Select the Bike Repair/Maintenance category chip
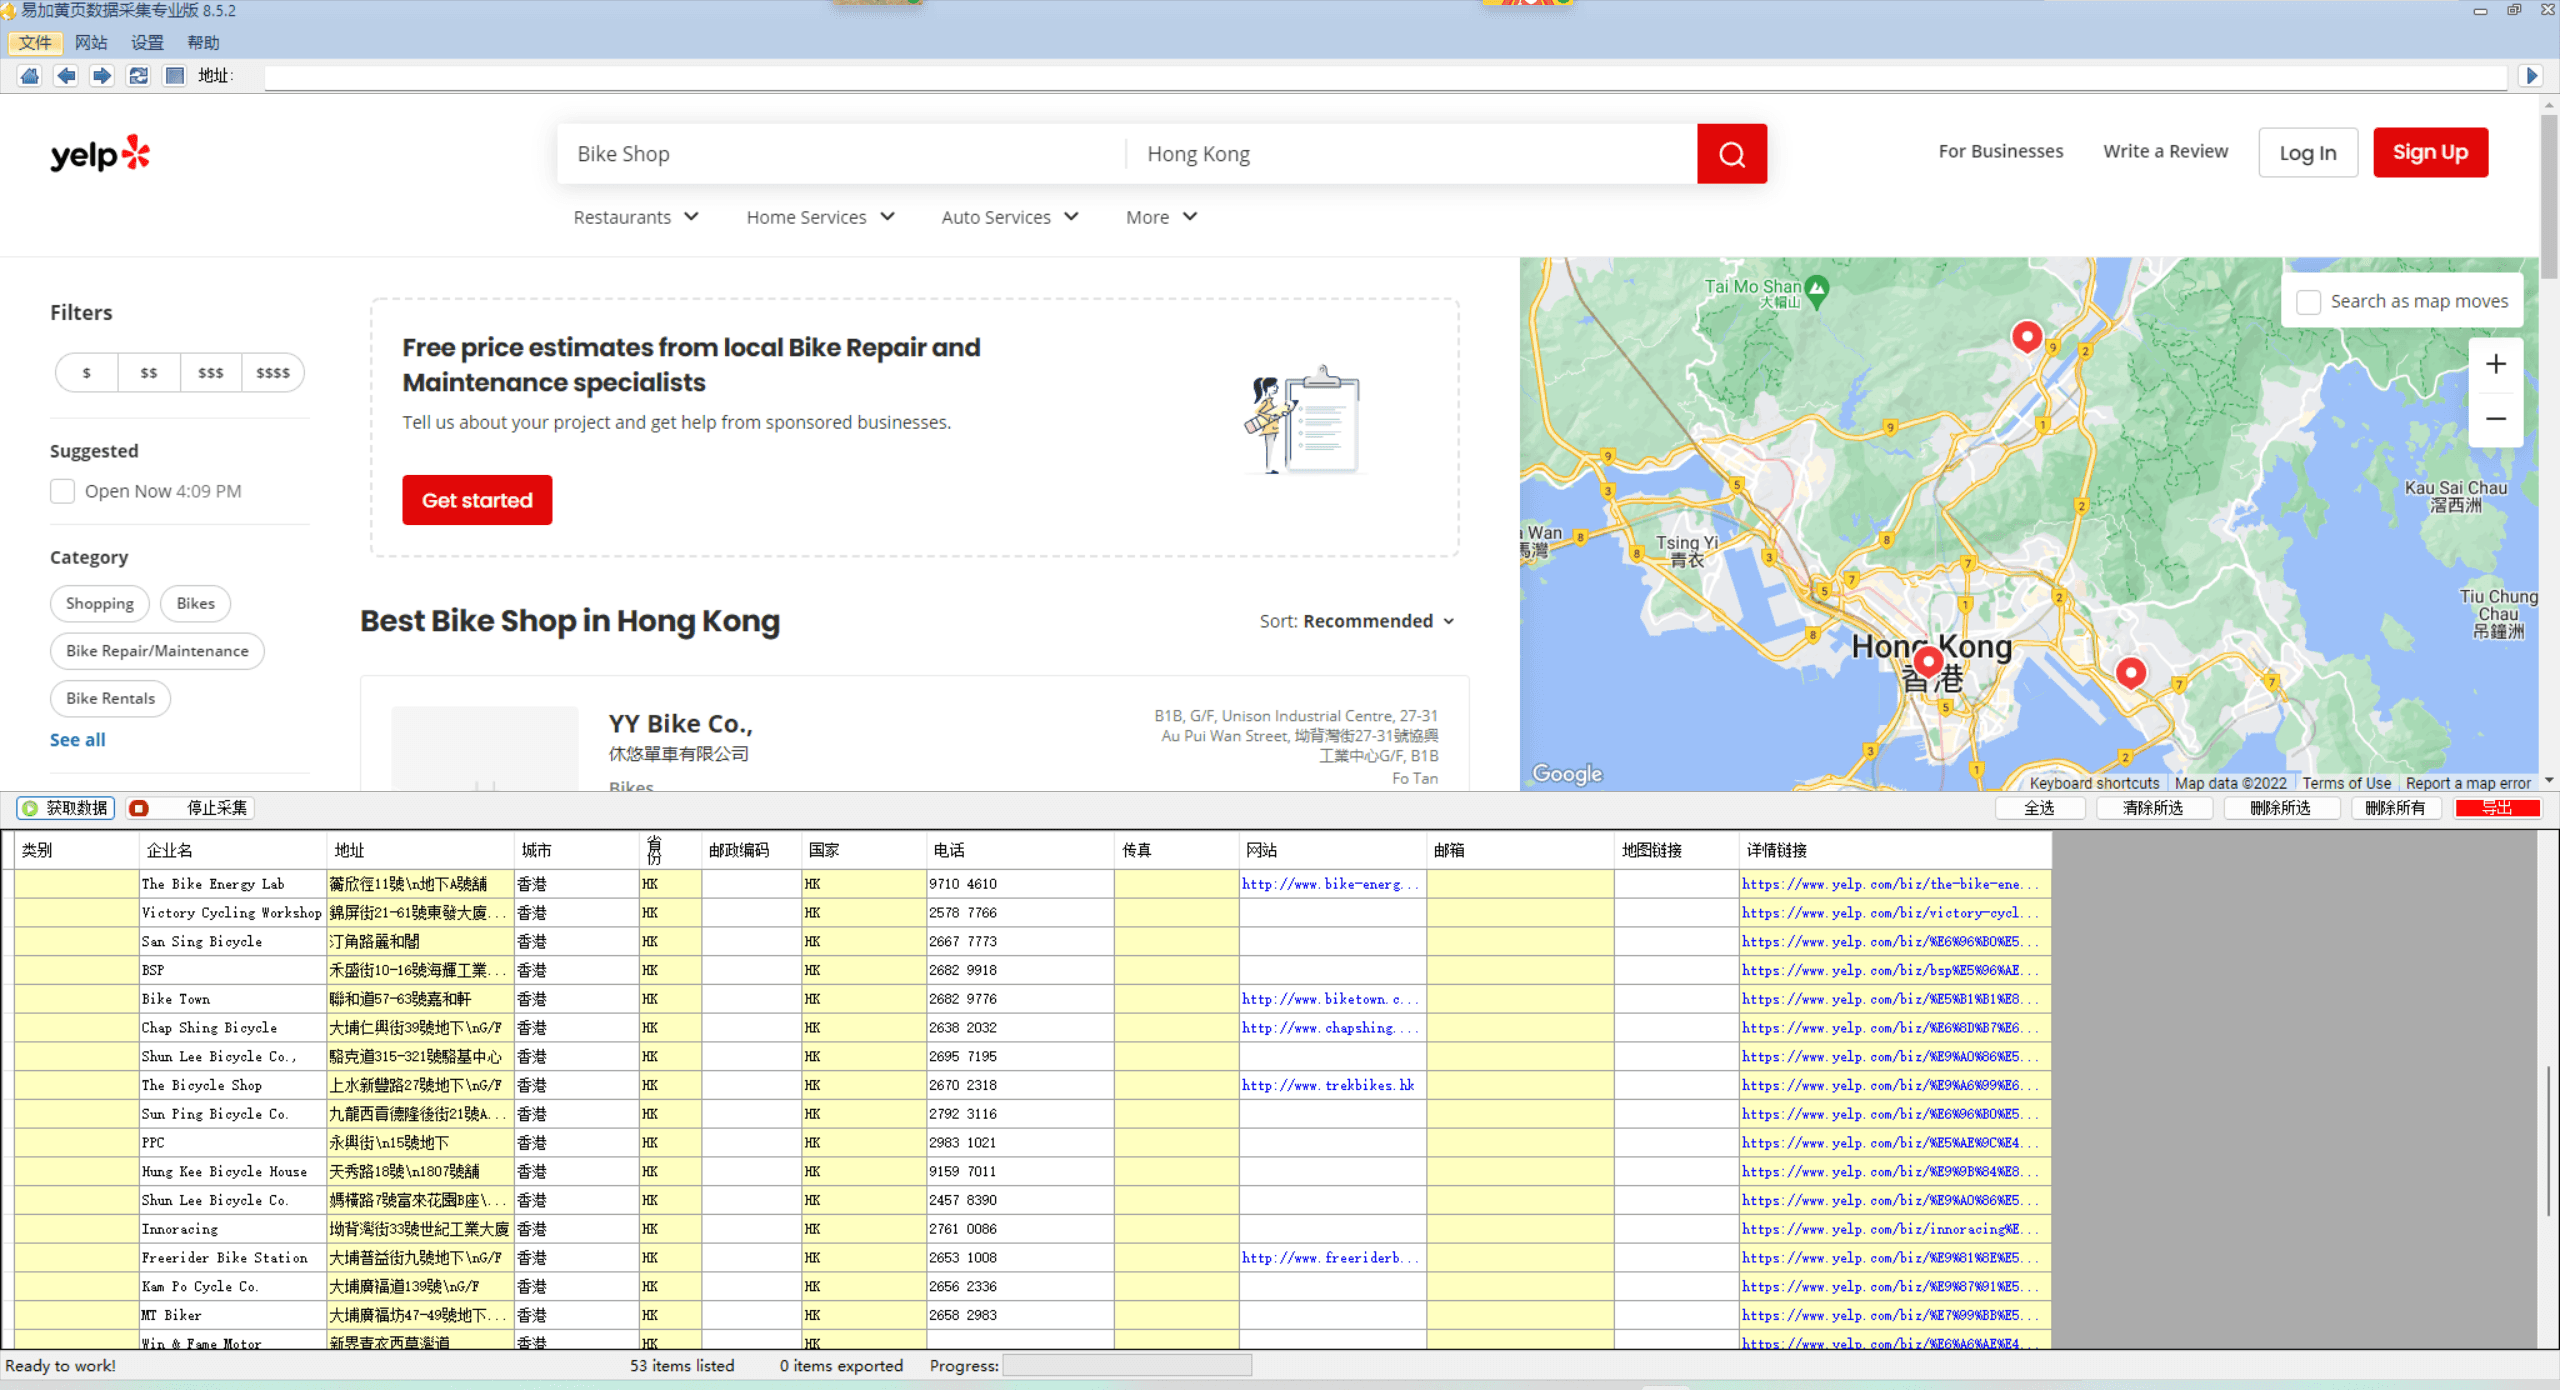 tap(157, 651)
